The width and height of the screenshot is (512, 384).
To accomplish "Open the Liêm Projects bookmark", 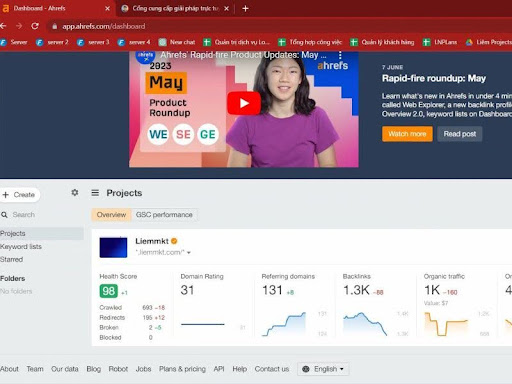I will pos(489,42).
